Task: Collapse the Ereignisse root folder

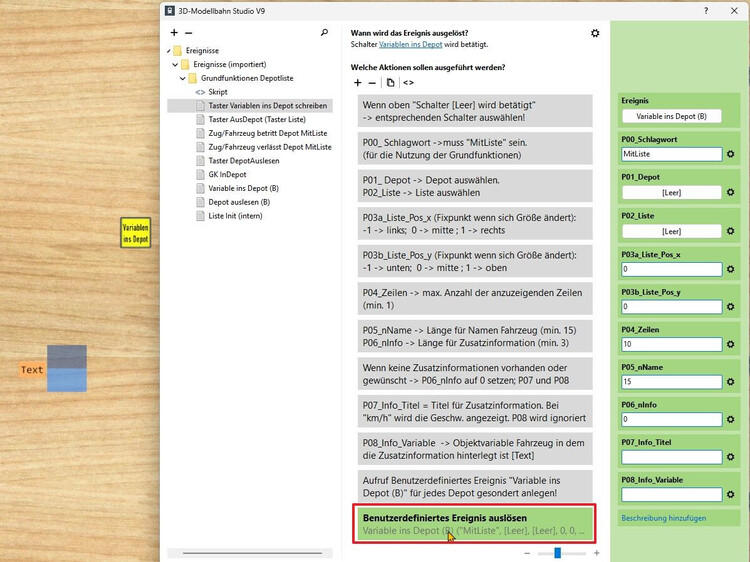Action: click(168, 51)
